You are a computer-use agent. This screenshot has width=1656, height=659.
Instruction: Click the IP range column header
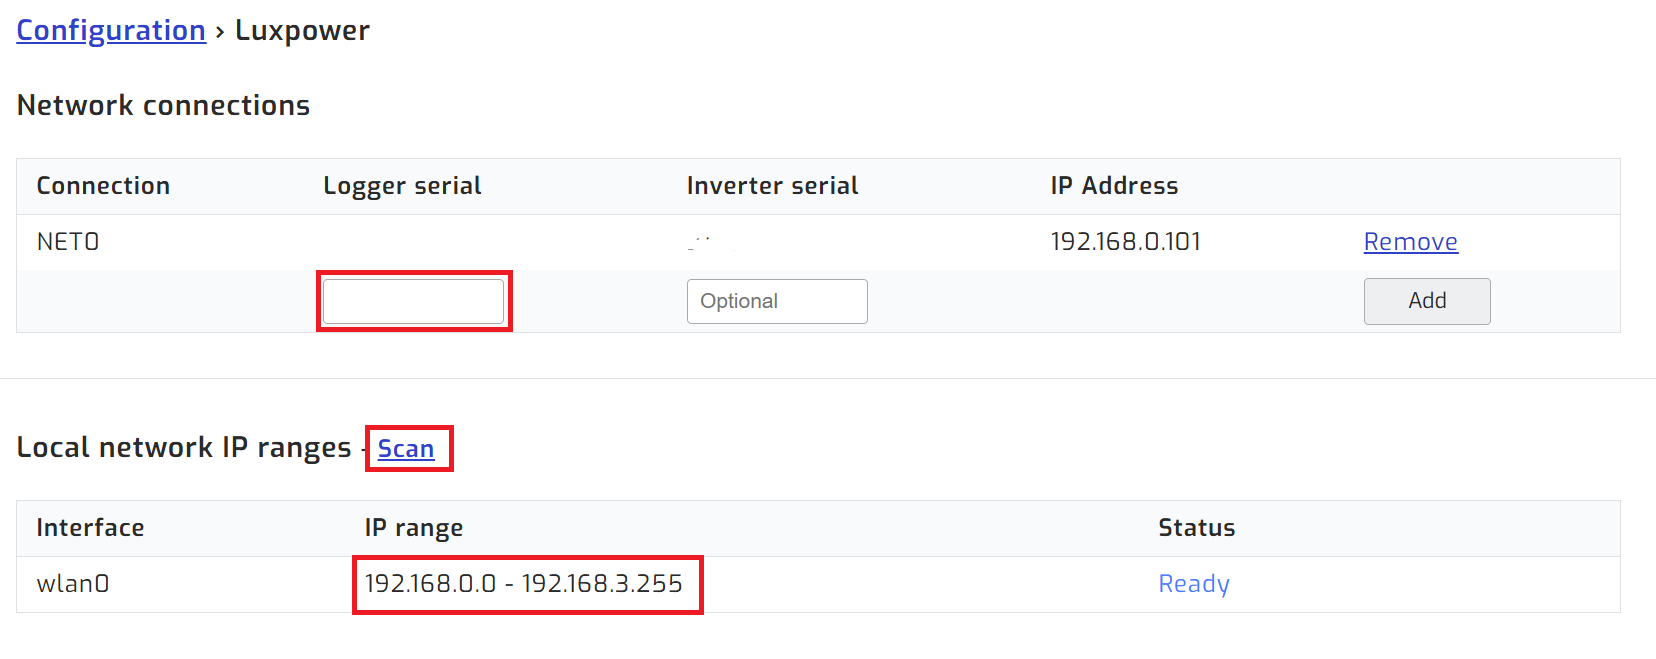click(x=413, y=528)
